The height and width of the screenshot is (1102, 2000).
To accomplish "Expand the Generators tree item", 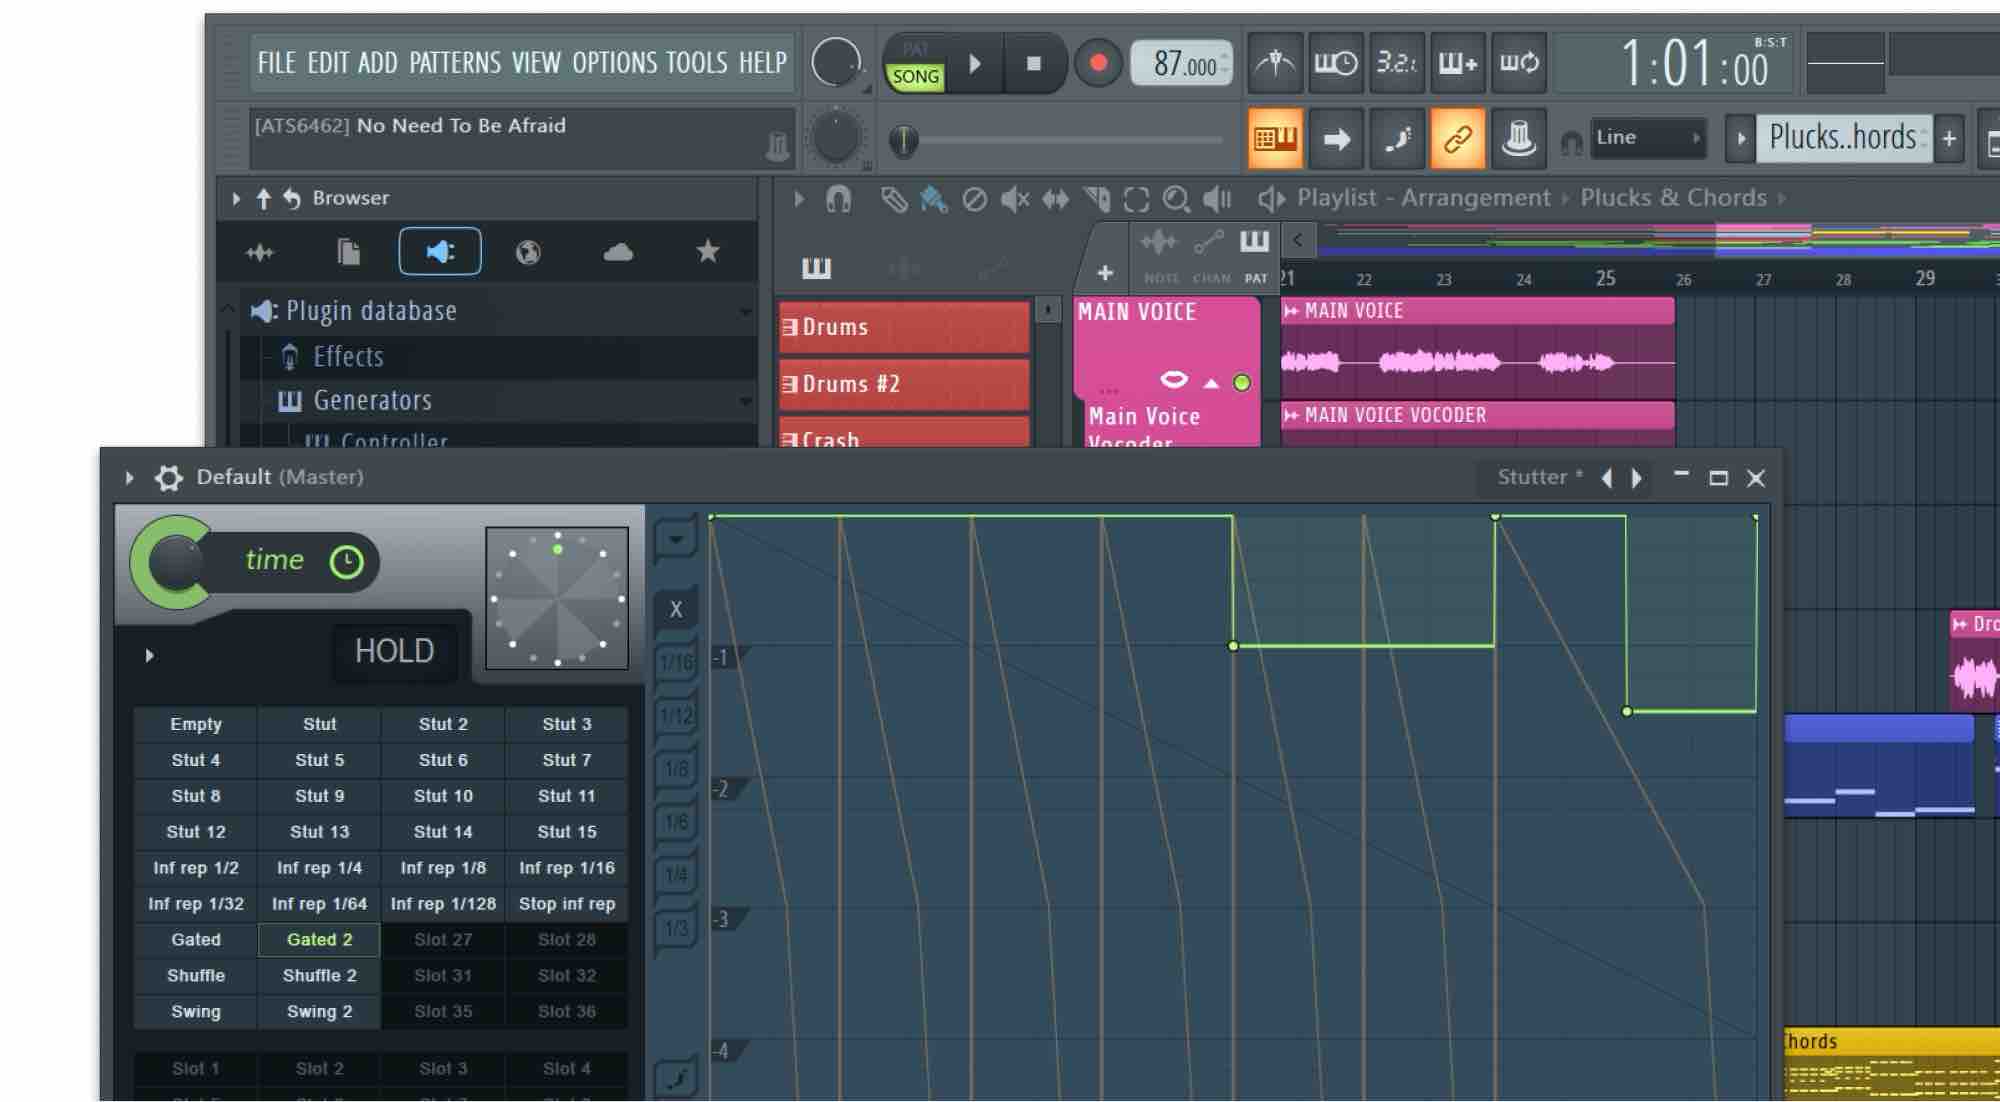I will point(372,400).
